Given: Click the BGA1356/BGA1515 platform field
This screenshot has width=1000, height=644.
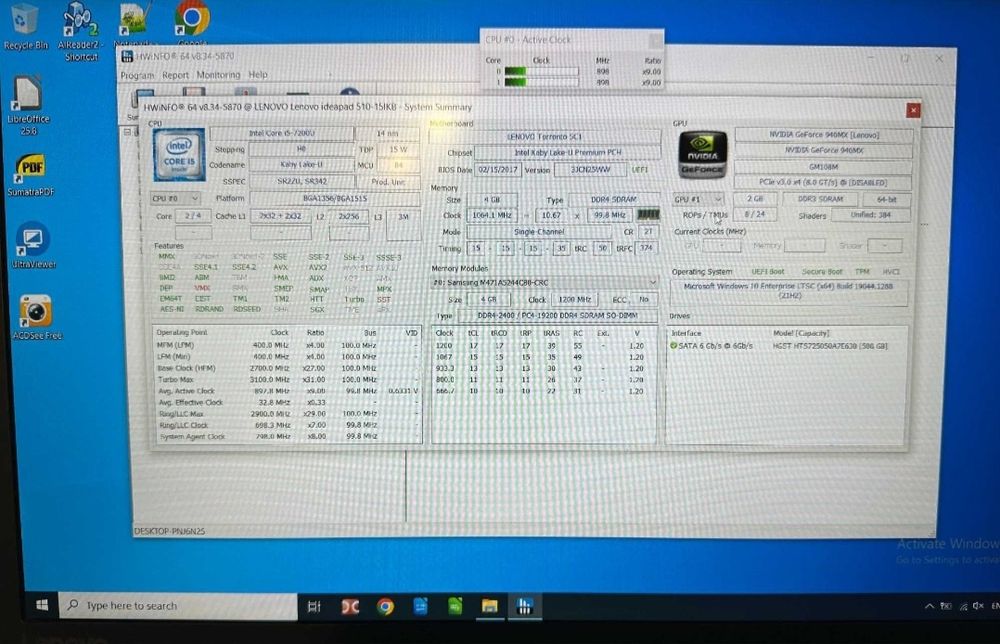Looking at the screenshot, I should pos(334,198).
